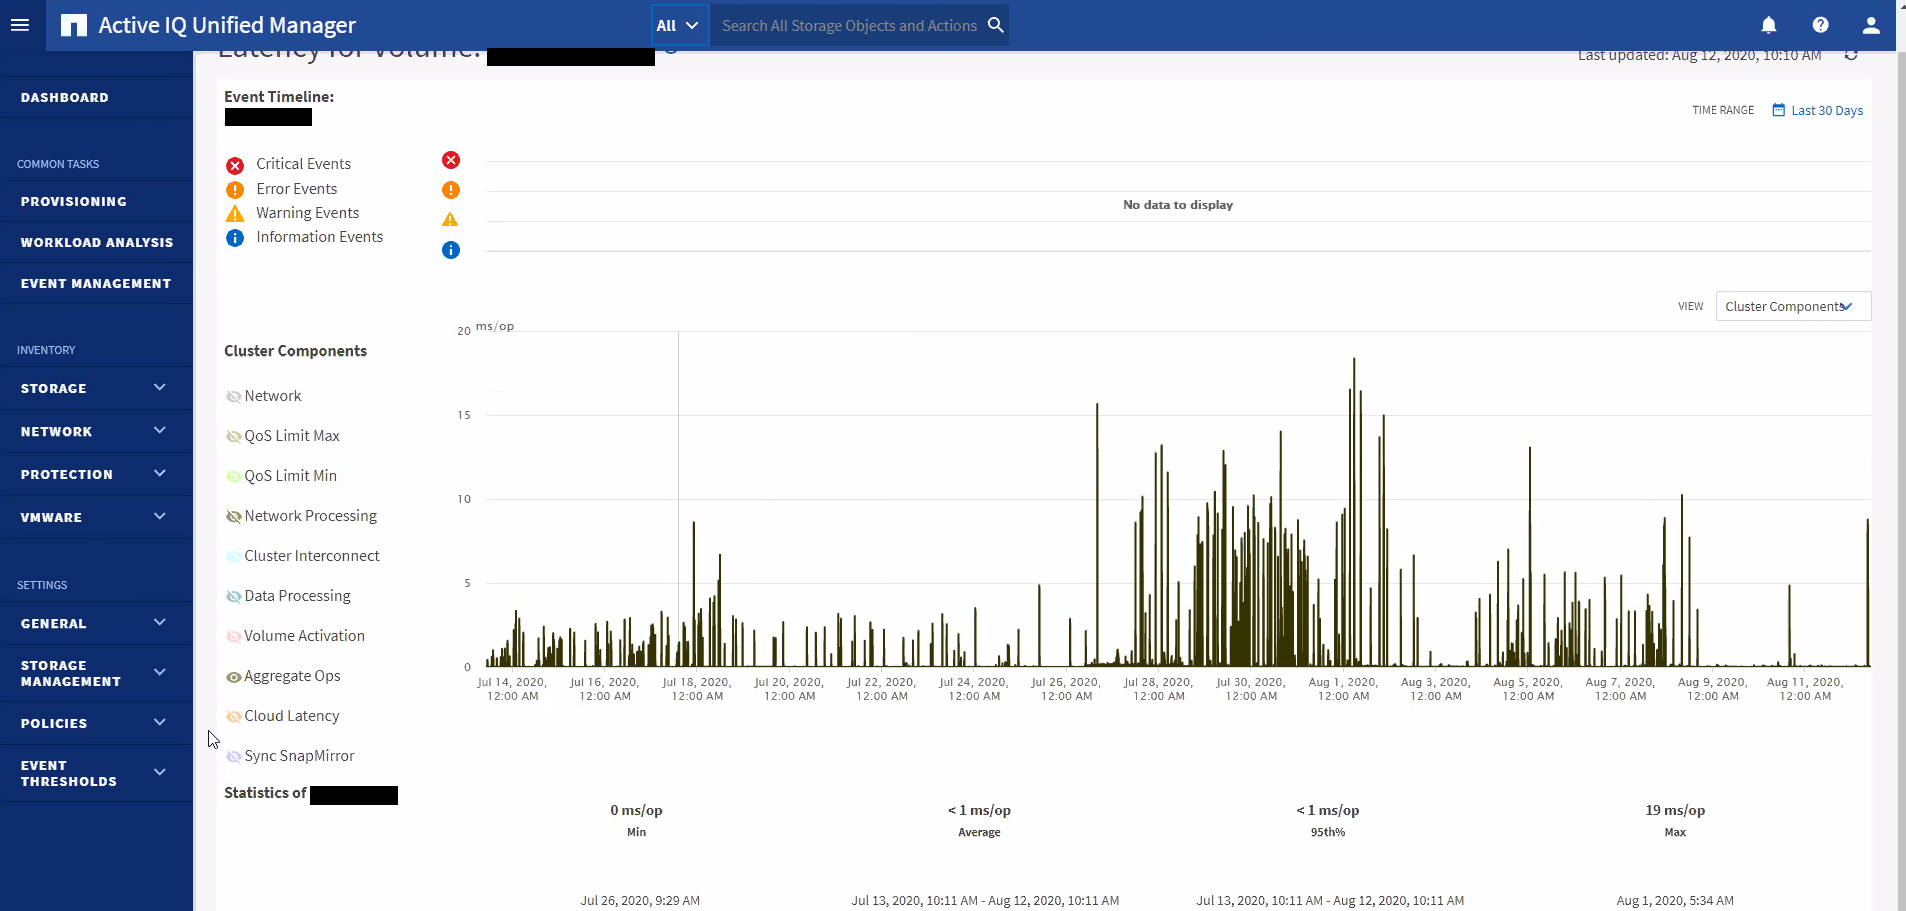Image resolution: width=1906 pixels, height=911 pixels.
Task: Click the Jul 18, 2020 axis label
Action: pos(697,689)
